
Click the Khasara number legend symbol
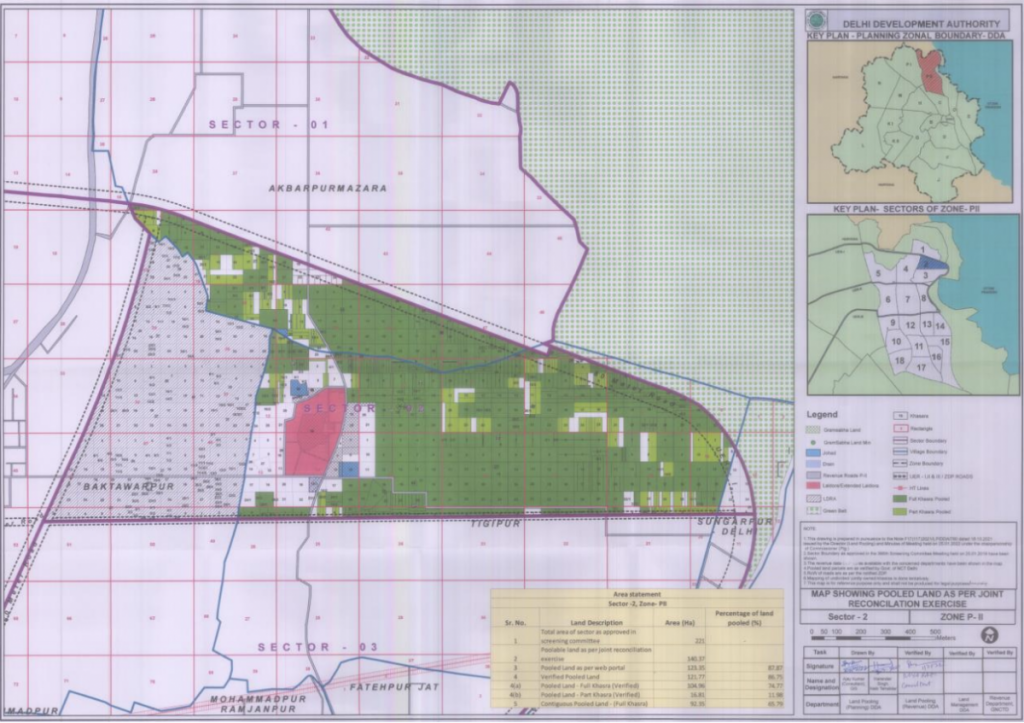pyautogui.click(x=900, y=416)
